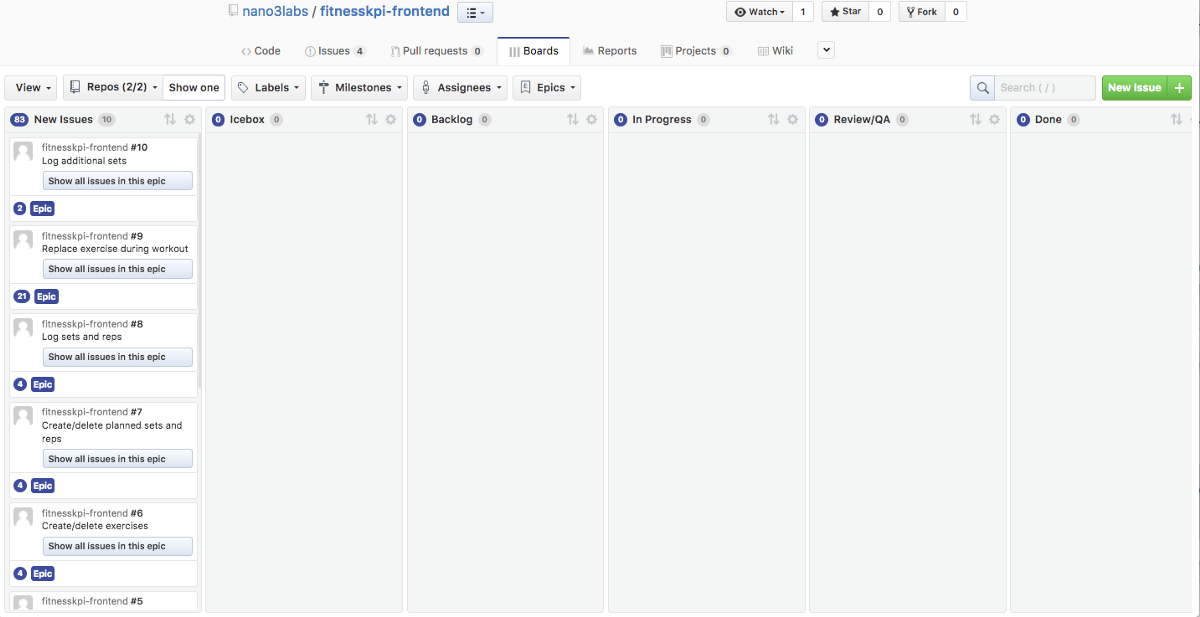Open the Milestones filter dropdown

(359, 88)
